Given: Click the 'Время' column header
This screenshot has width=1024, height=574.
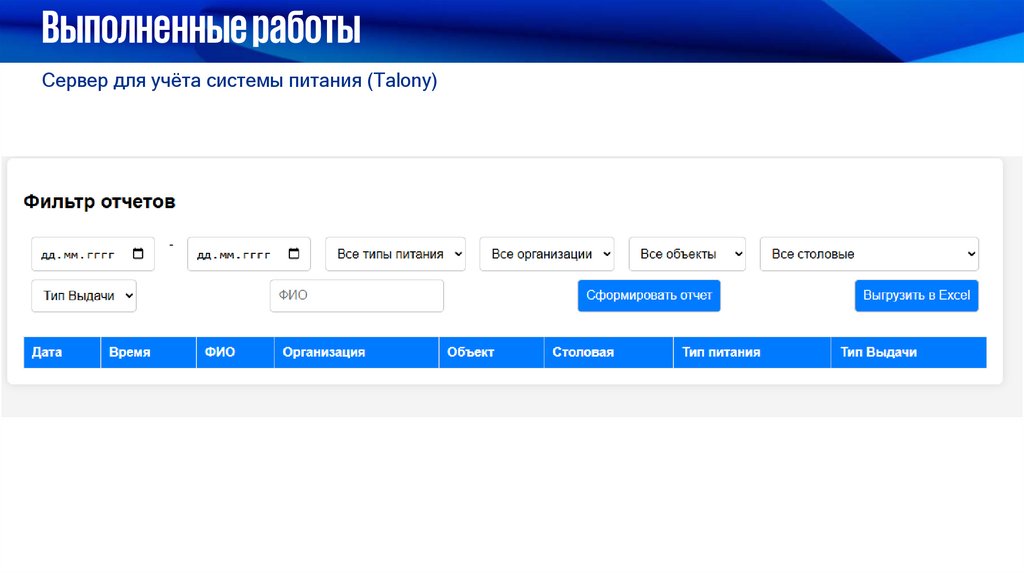Looking at the screenshot, I should click(148, 353).
